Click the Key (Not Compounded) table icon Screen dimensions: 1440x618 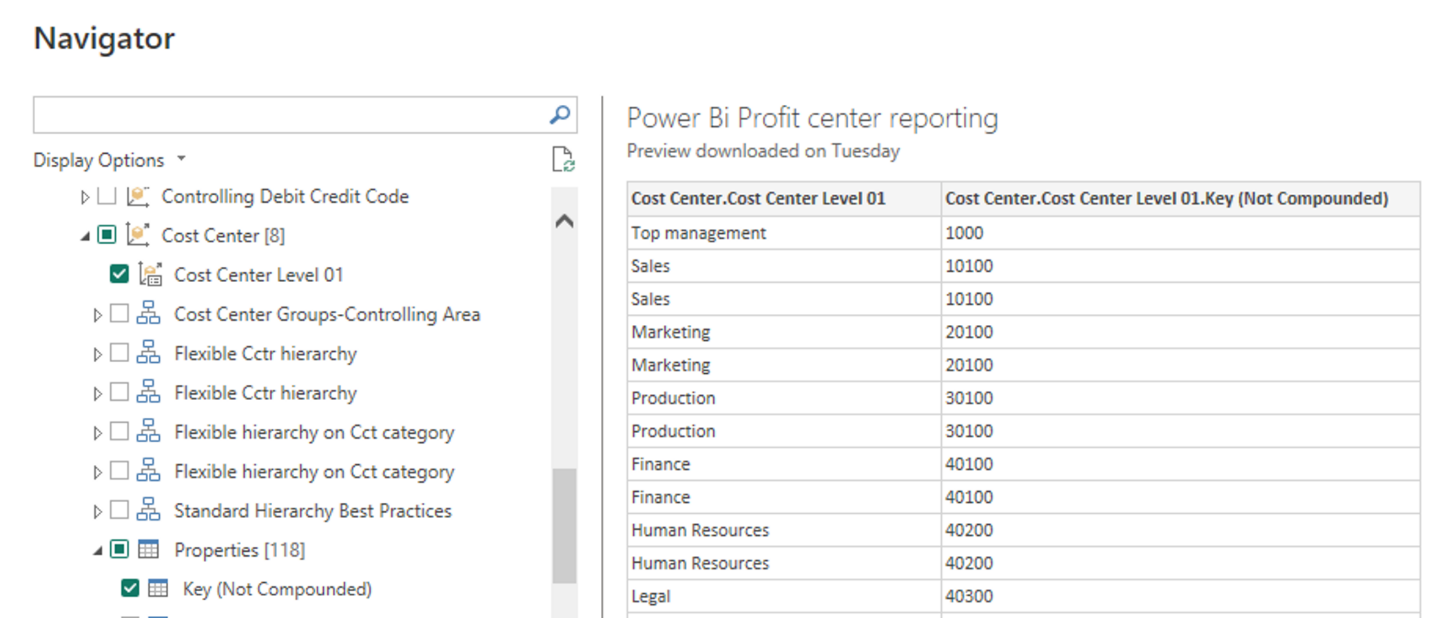tap(158, 589)
